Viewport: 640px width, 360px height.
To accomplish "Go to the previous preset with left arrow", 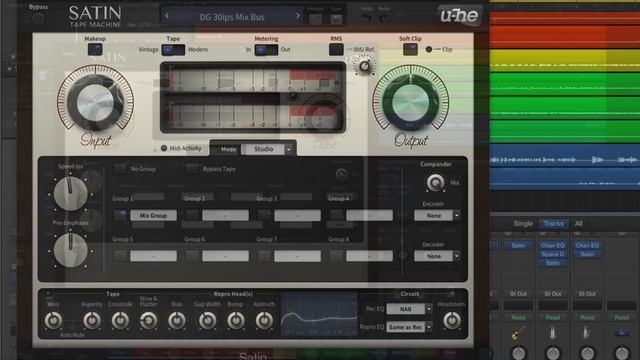I will (x=167, y=16).
